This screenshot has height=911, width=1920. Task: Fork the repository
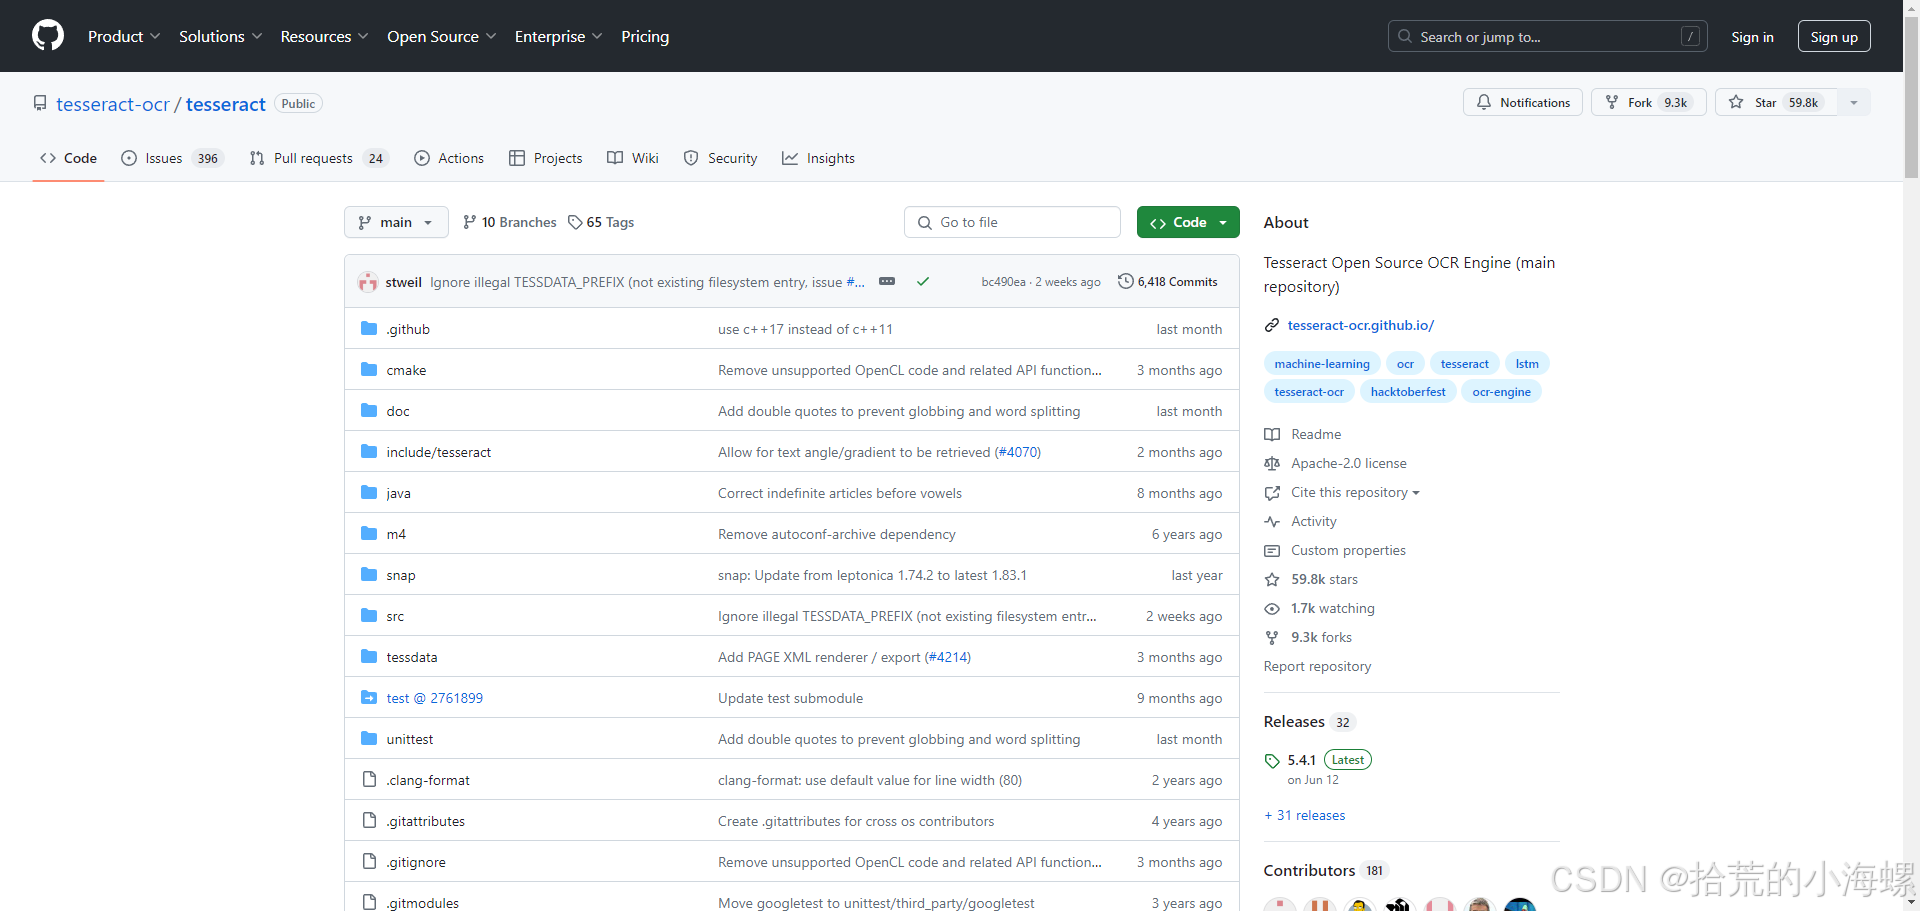pyautogui.click(x=1648, y=102)
